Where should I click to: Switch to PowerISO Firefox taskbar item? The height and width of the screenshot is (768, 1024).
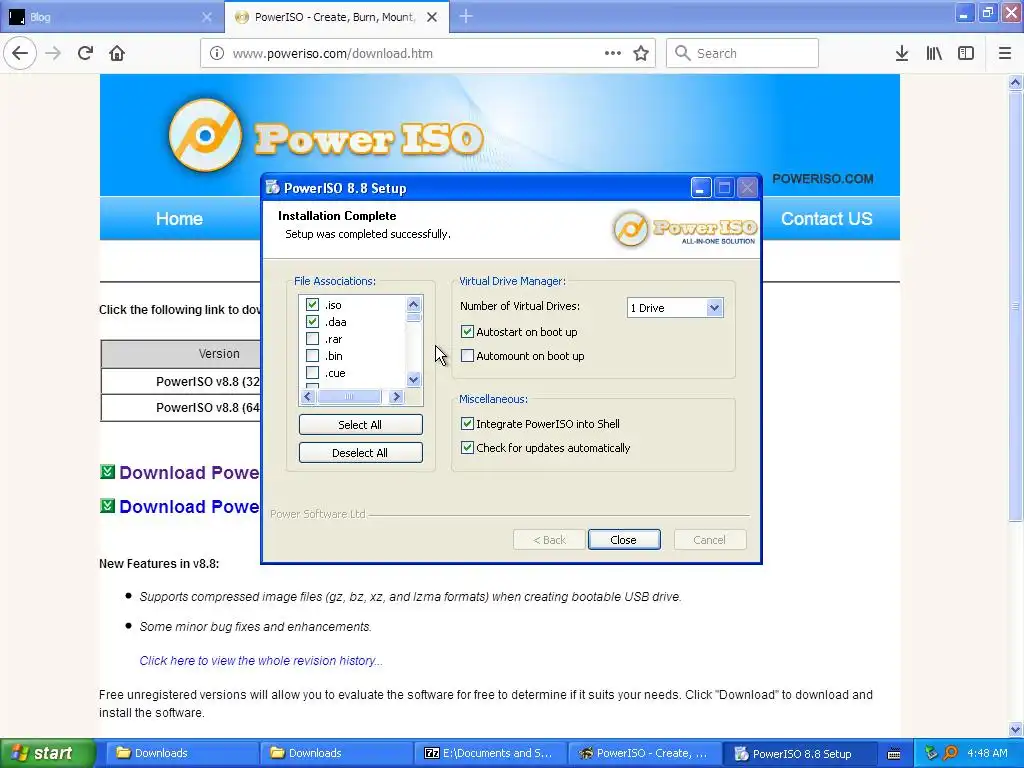(644, 753)
